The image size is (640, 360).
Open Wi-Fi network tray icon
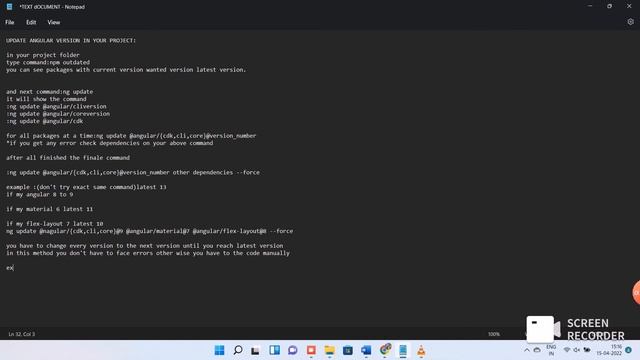click(567, 350)
